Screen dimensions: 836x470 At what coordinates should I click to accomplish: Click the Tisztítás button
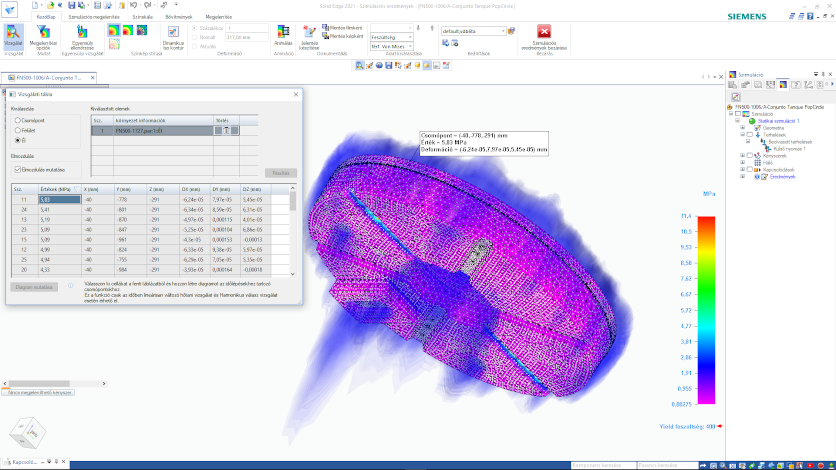point(281,173)
